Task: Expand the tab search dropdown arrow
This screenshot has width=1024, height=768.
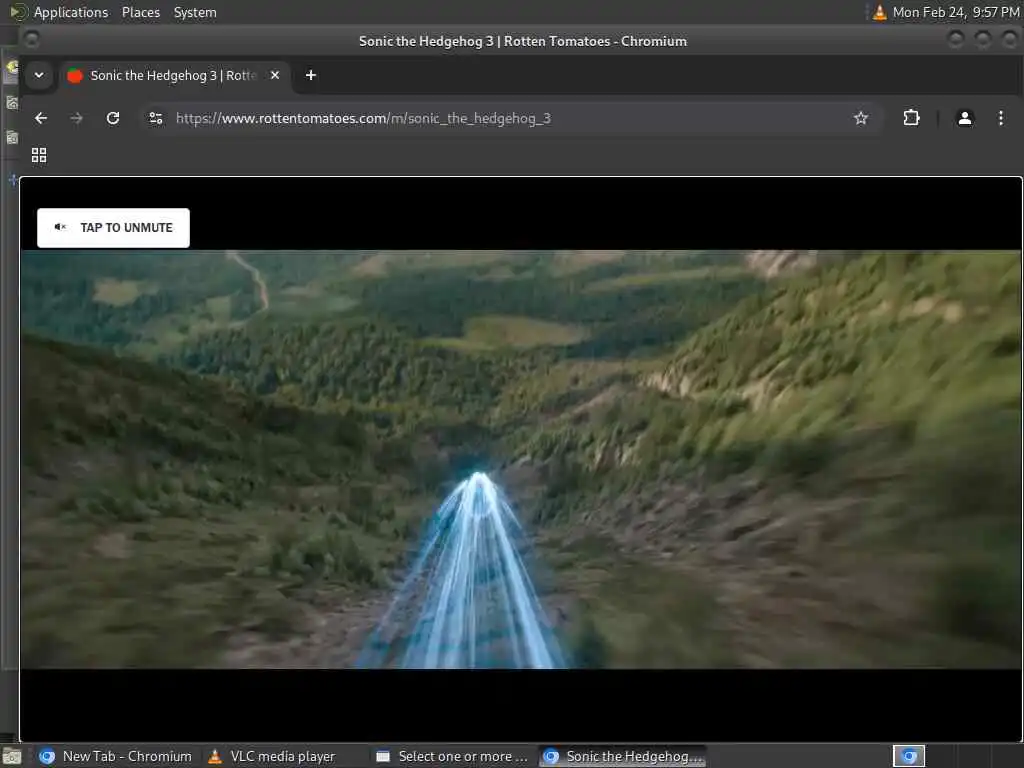Action: click(39, 75)
